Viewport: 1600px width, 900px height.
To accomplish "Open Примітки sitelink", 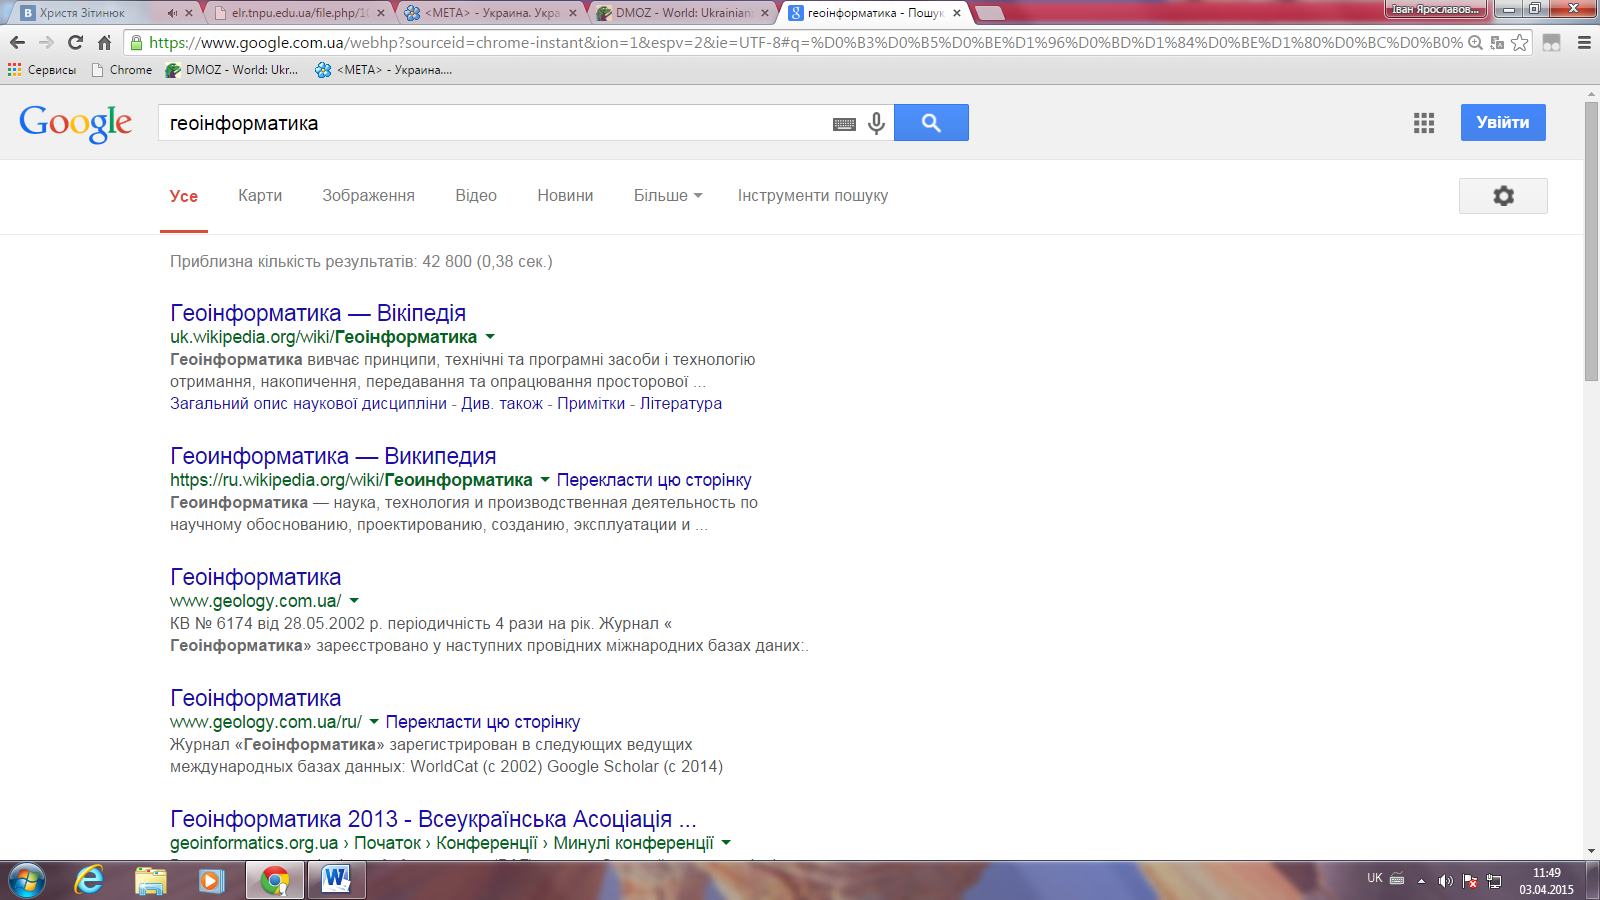I will (591, 404).
